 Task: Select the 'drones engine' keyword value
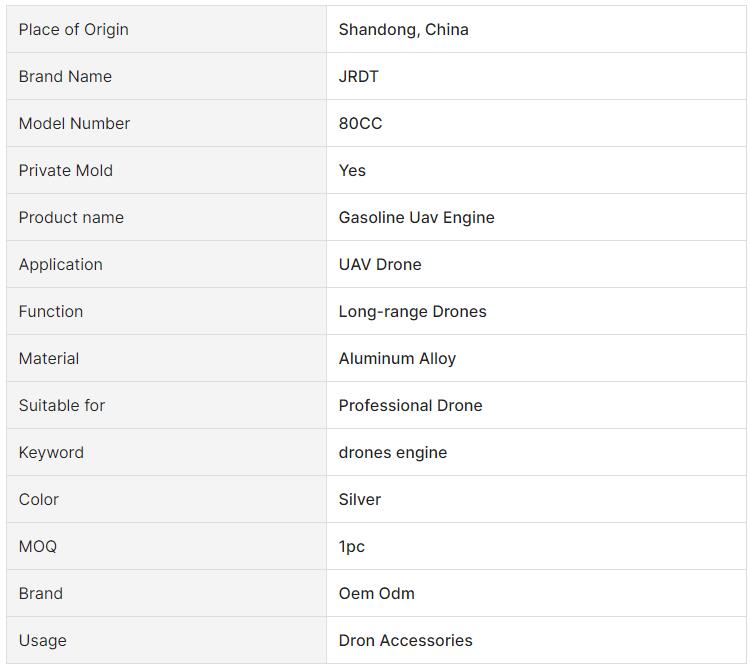[392, 452]
